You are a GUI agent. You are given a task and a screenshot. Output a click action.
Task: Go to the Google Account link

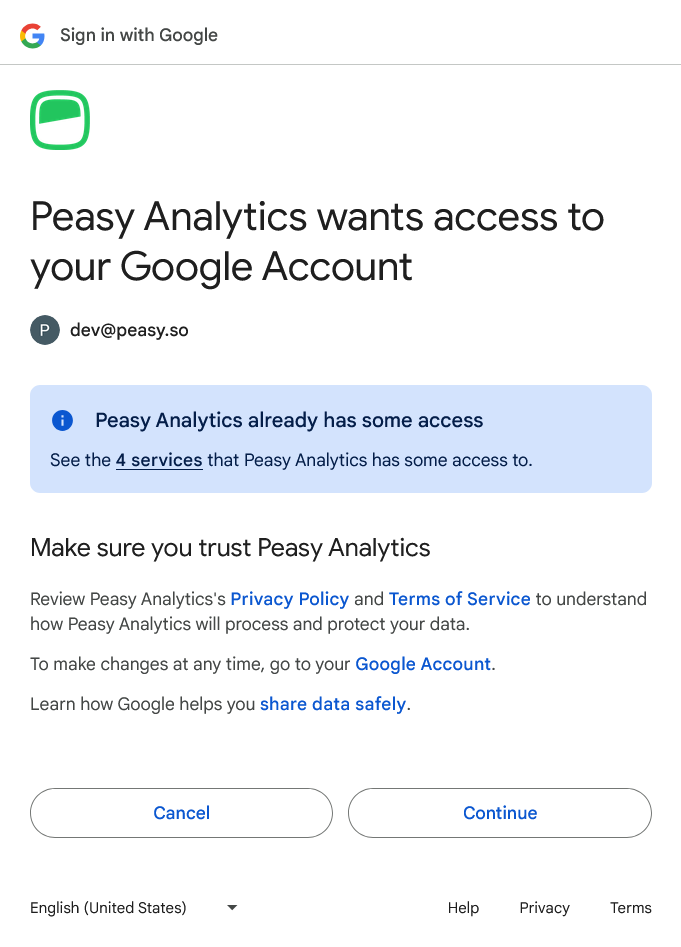click(423, 664)
